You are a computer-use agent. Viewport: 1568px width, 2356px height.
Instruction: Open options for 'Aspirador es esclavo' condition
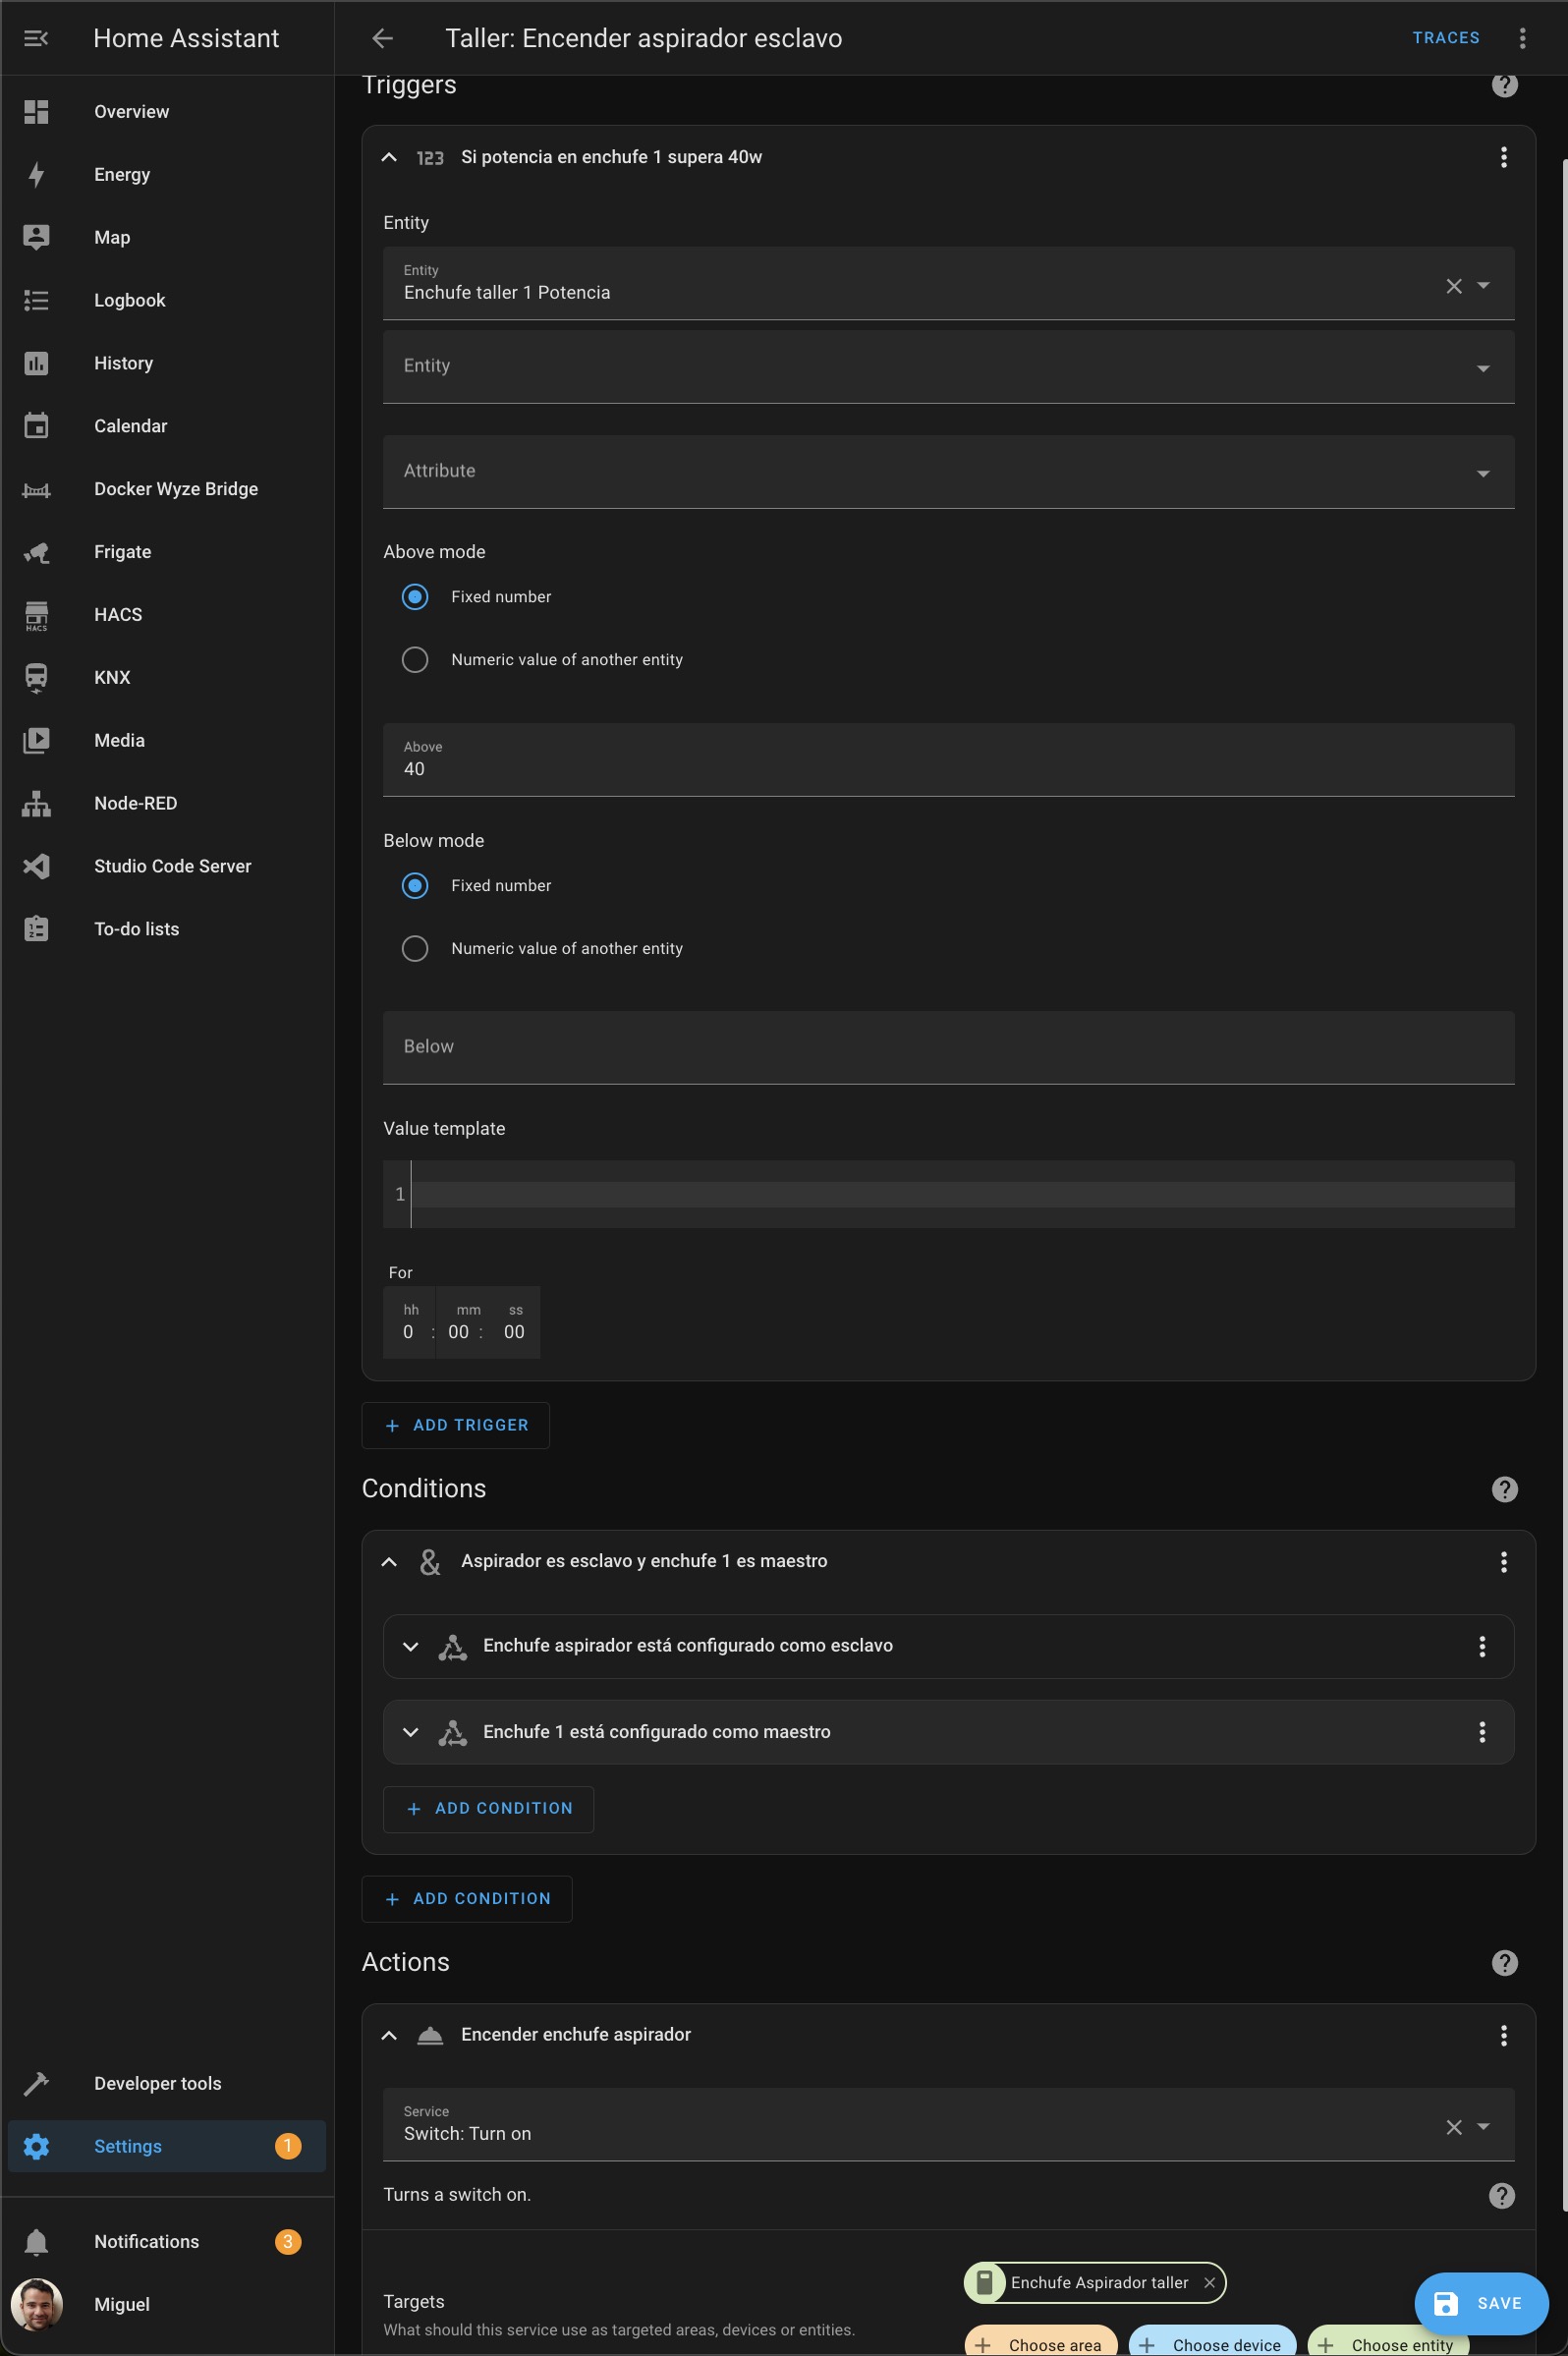[x=1503, y=1562]
